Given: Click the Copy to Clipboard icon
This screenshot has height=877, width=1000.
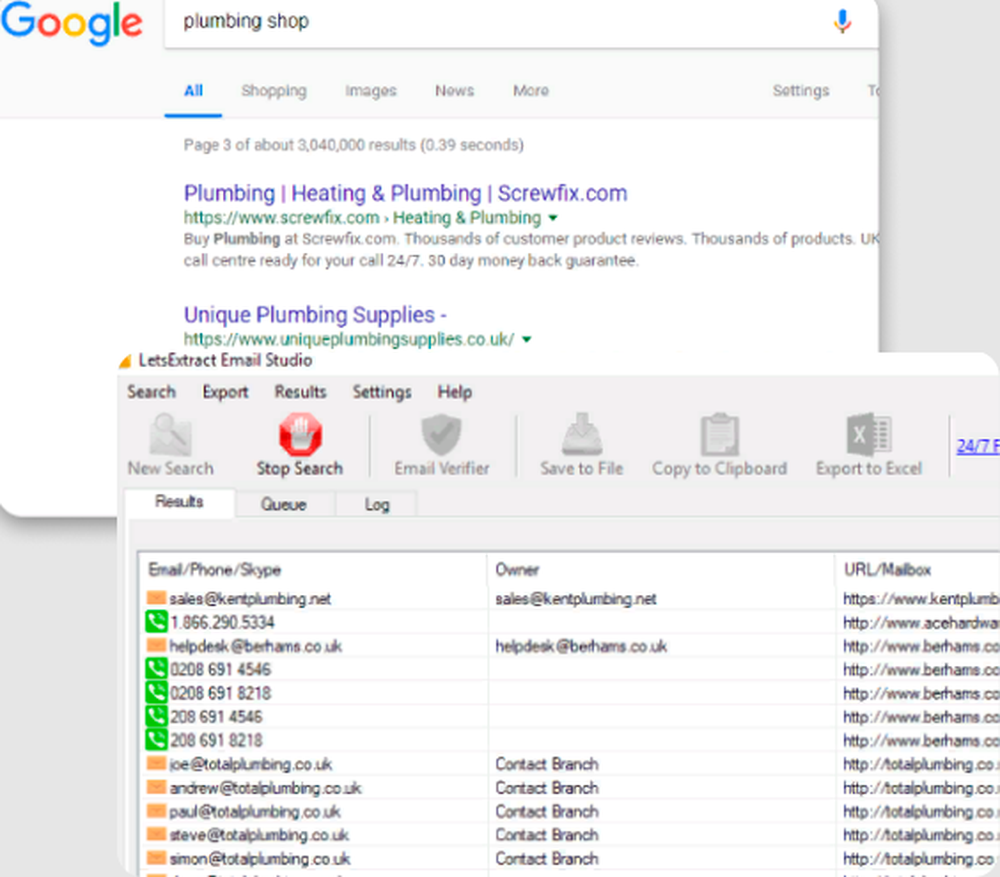Looking at the screenshot, I should 719,434.
